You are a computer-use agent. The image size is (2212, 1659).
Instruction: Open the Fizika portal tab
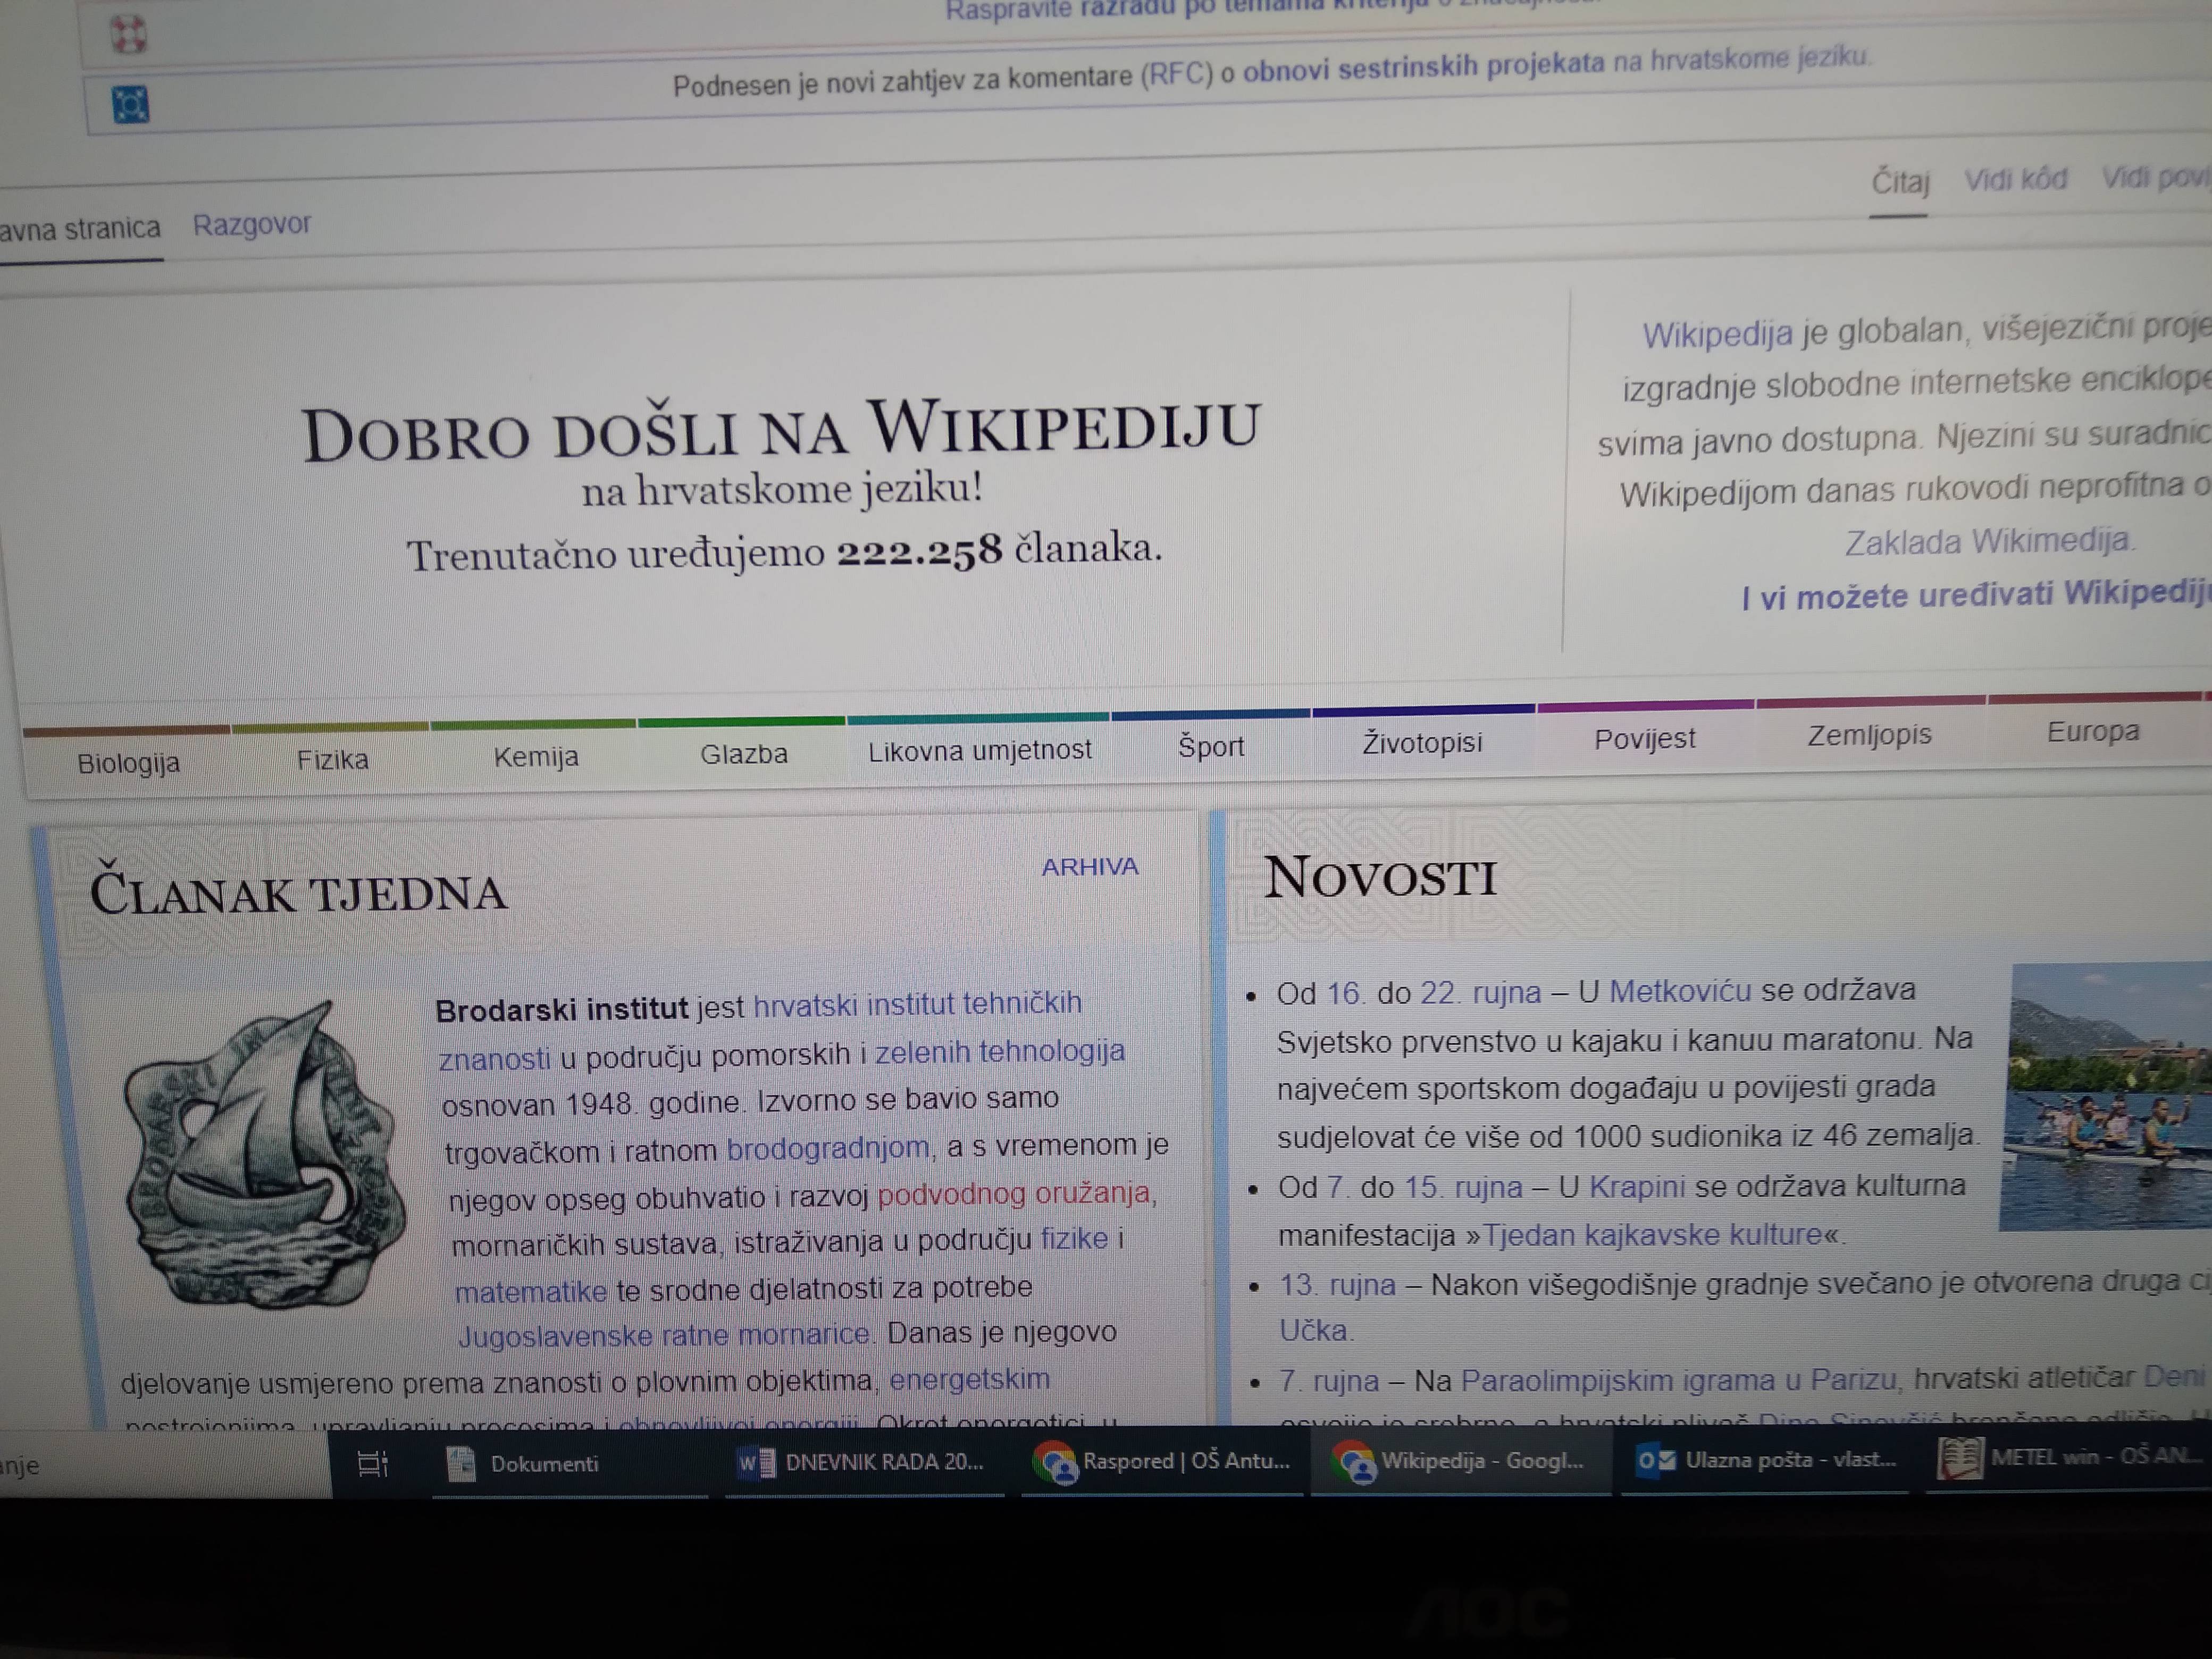pyautogui.click(x=332, y=760)
